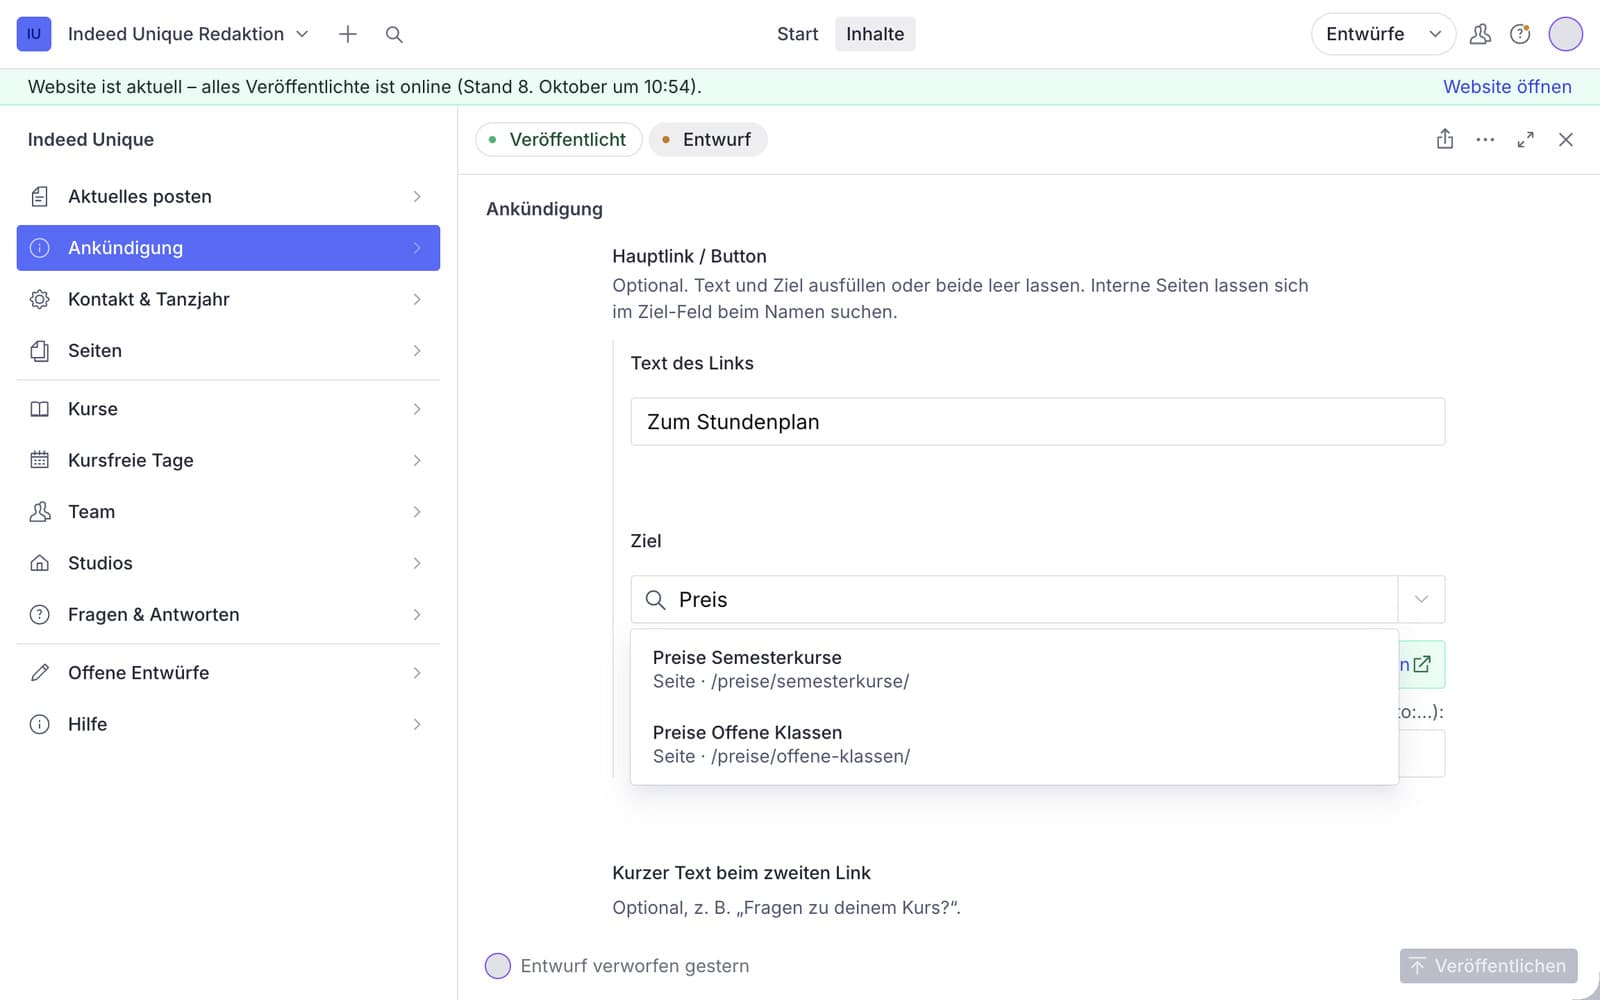1600x1000 pixels.
Task: Select the active Ankündigung sidebar item
Action: pos(228,248)
